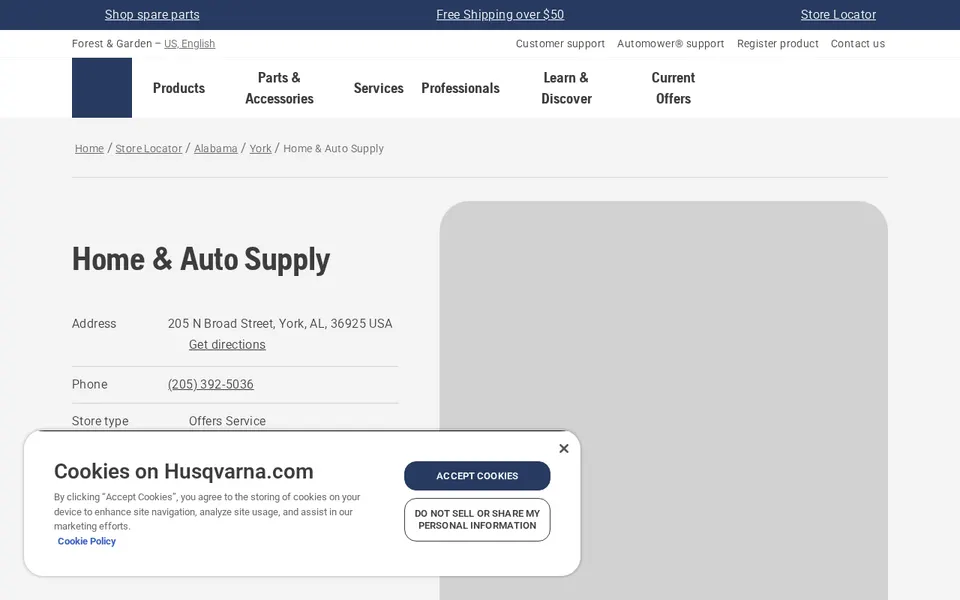Open the Cookie Policy link
The height and width of the screenshot is (600, 960).
pyautogui.click(x=86, y=541)
